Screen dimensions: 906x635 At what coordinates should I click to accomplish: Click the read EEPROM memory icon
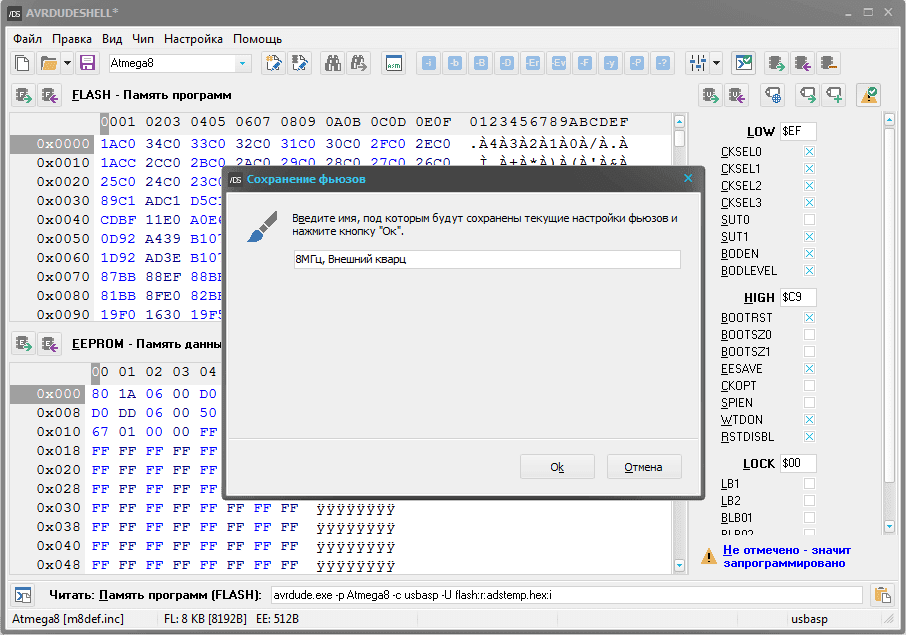pos(24,344)
